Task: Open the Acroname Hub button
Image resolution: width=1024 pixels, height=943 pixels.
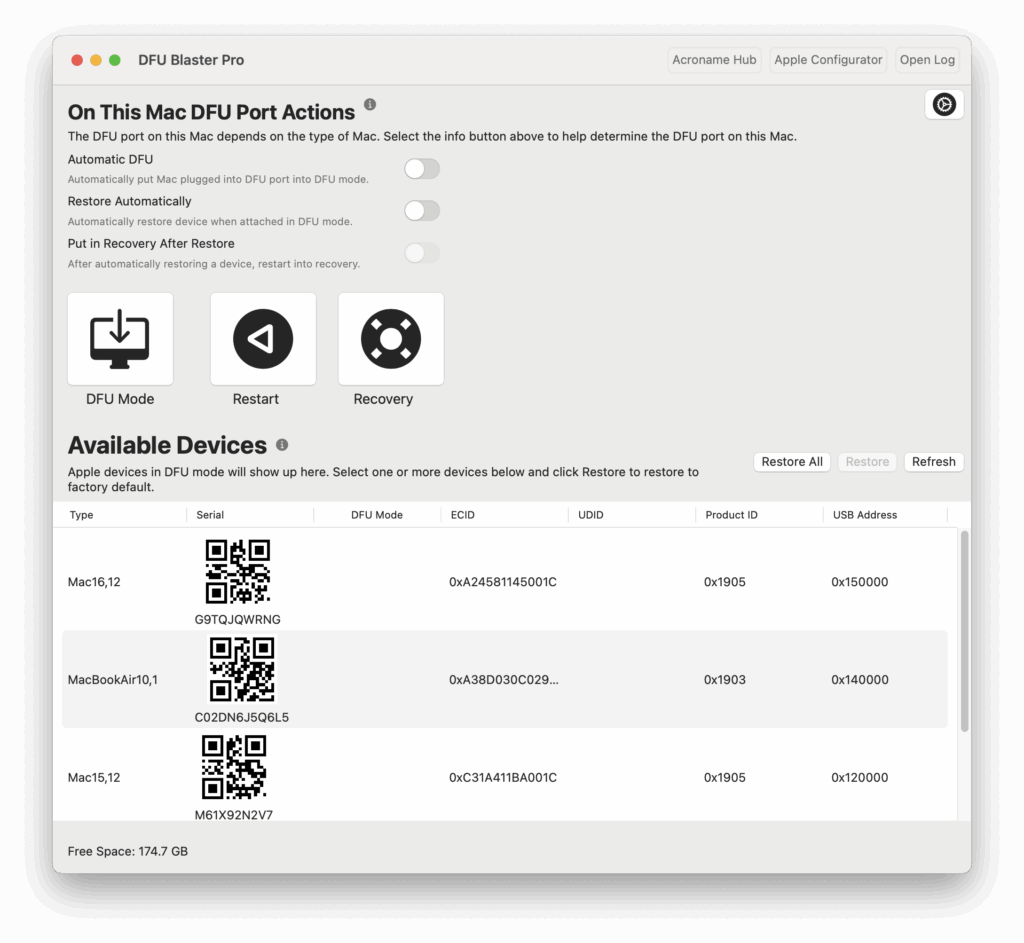Action: [714, 60]
